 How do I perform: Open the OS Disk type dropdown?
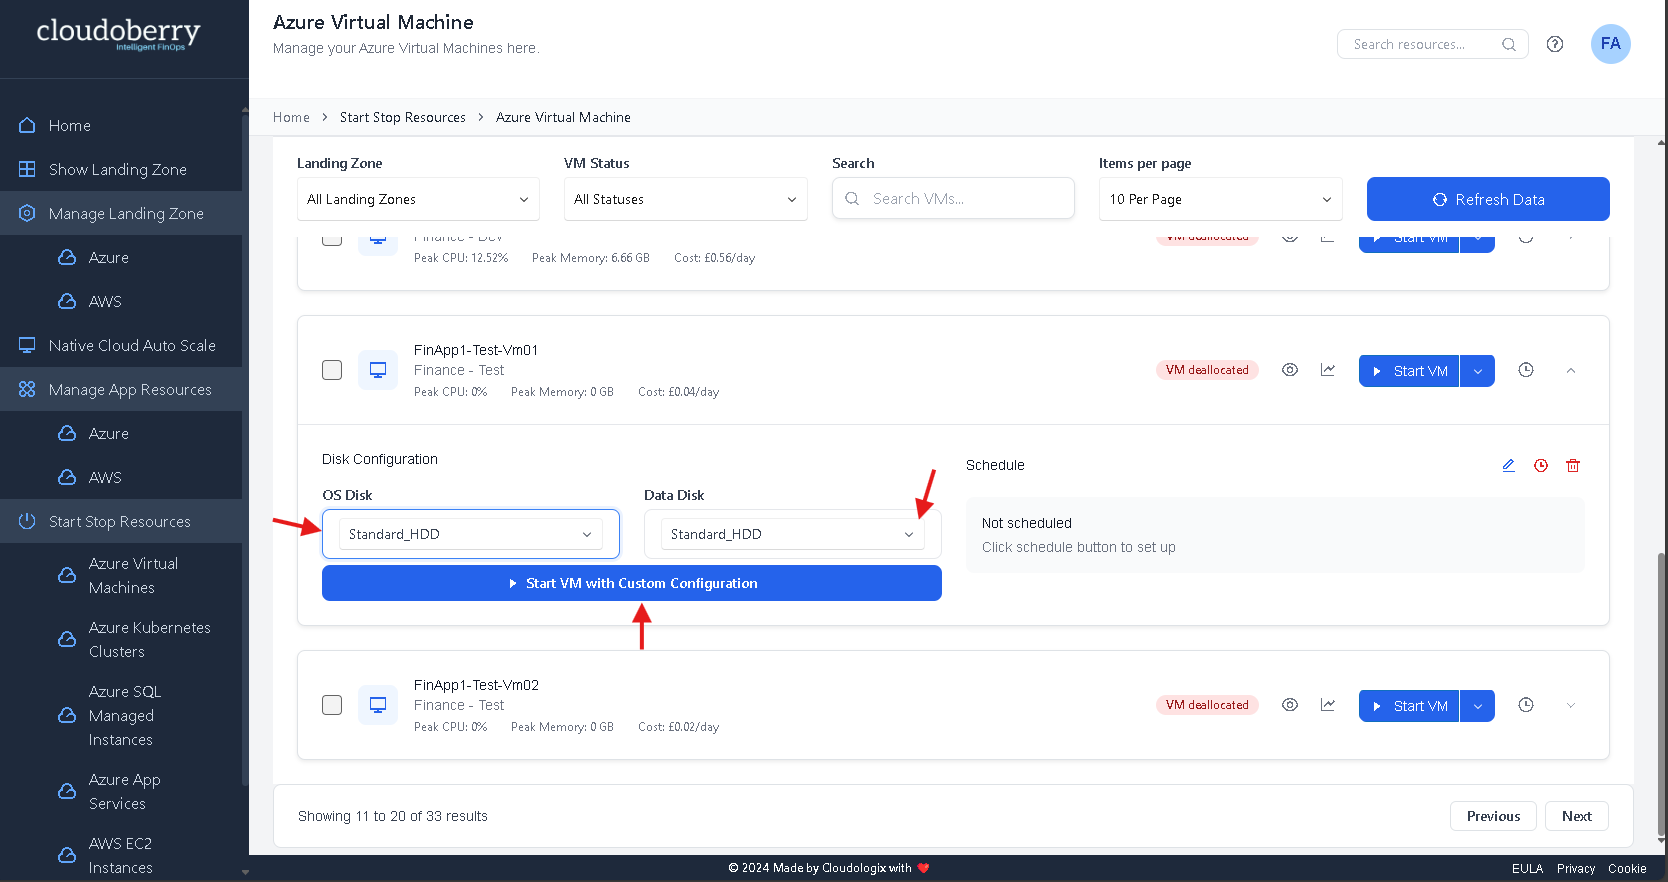click(471, 534)
